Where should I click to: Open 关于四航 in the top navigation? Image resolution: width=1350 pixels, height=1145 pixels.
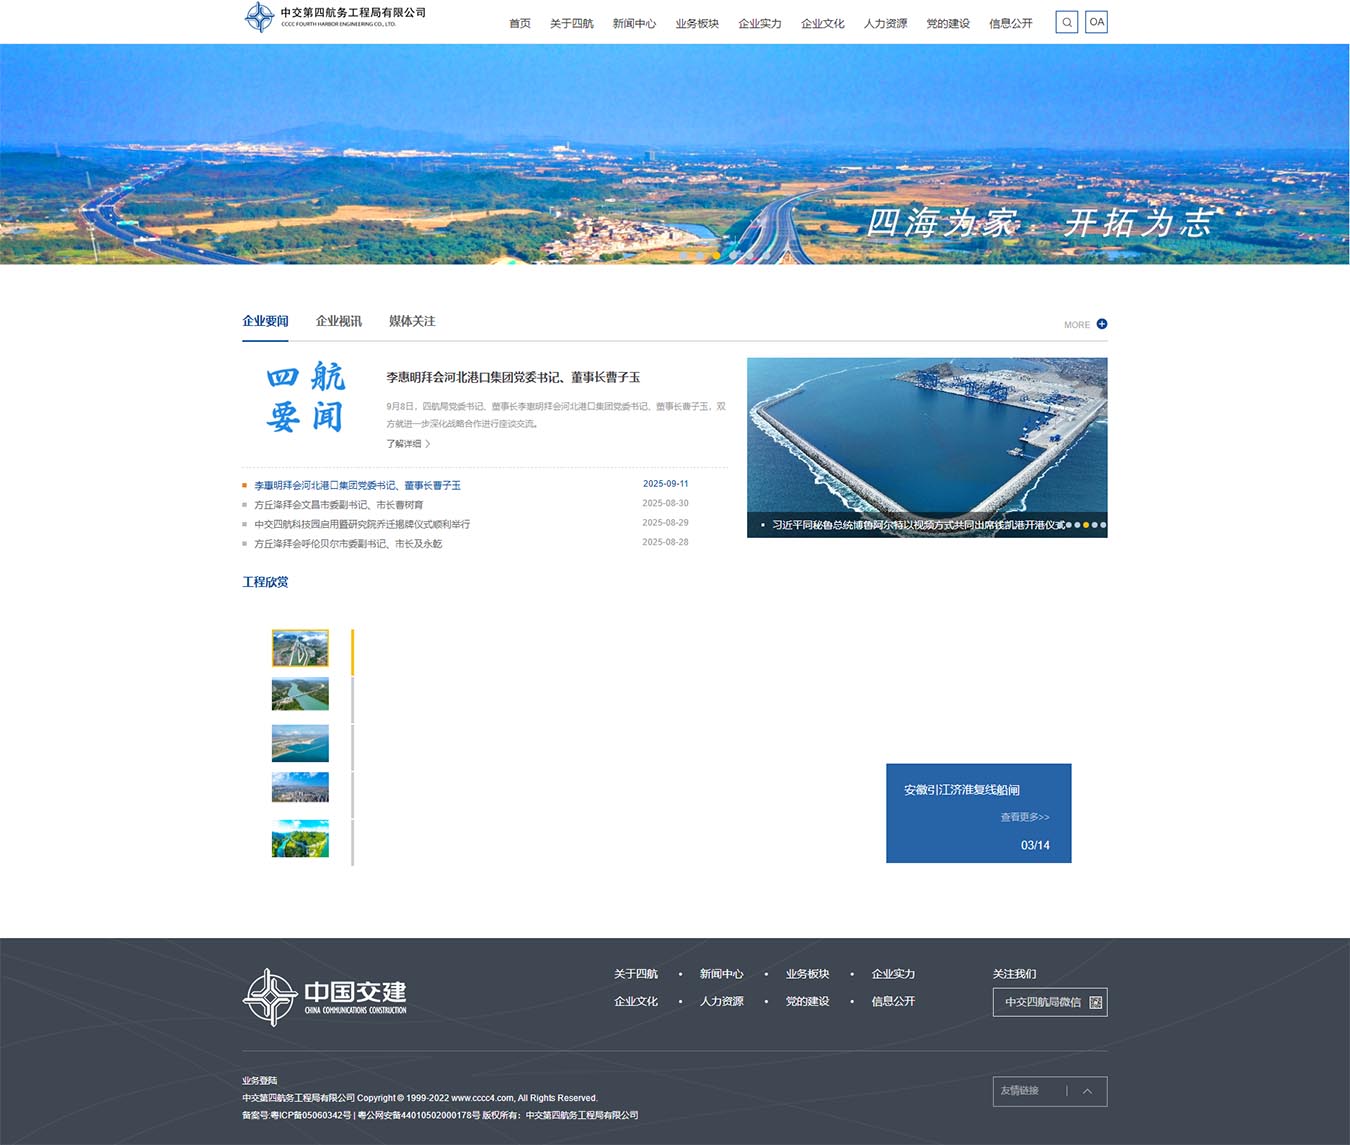(571, 24)
